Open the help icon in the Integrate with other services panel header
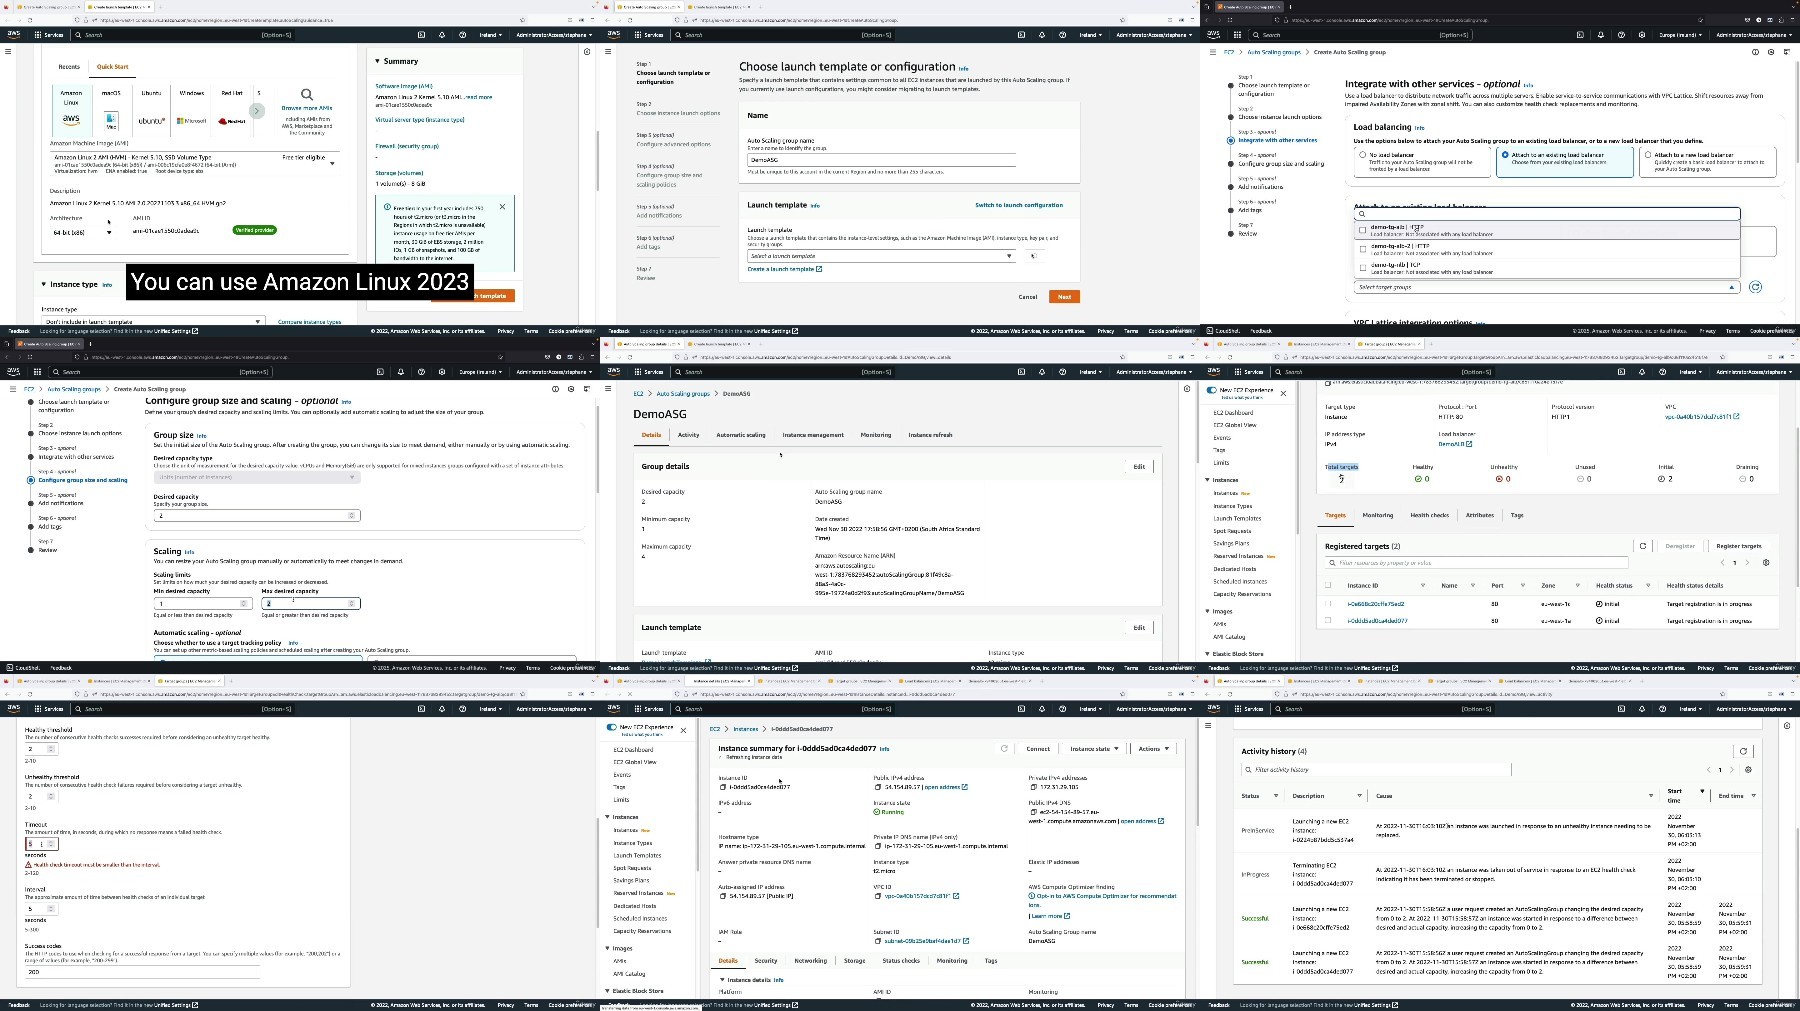 point(1621,35)
